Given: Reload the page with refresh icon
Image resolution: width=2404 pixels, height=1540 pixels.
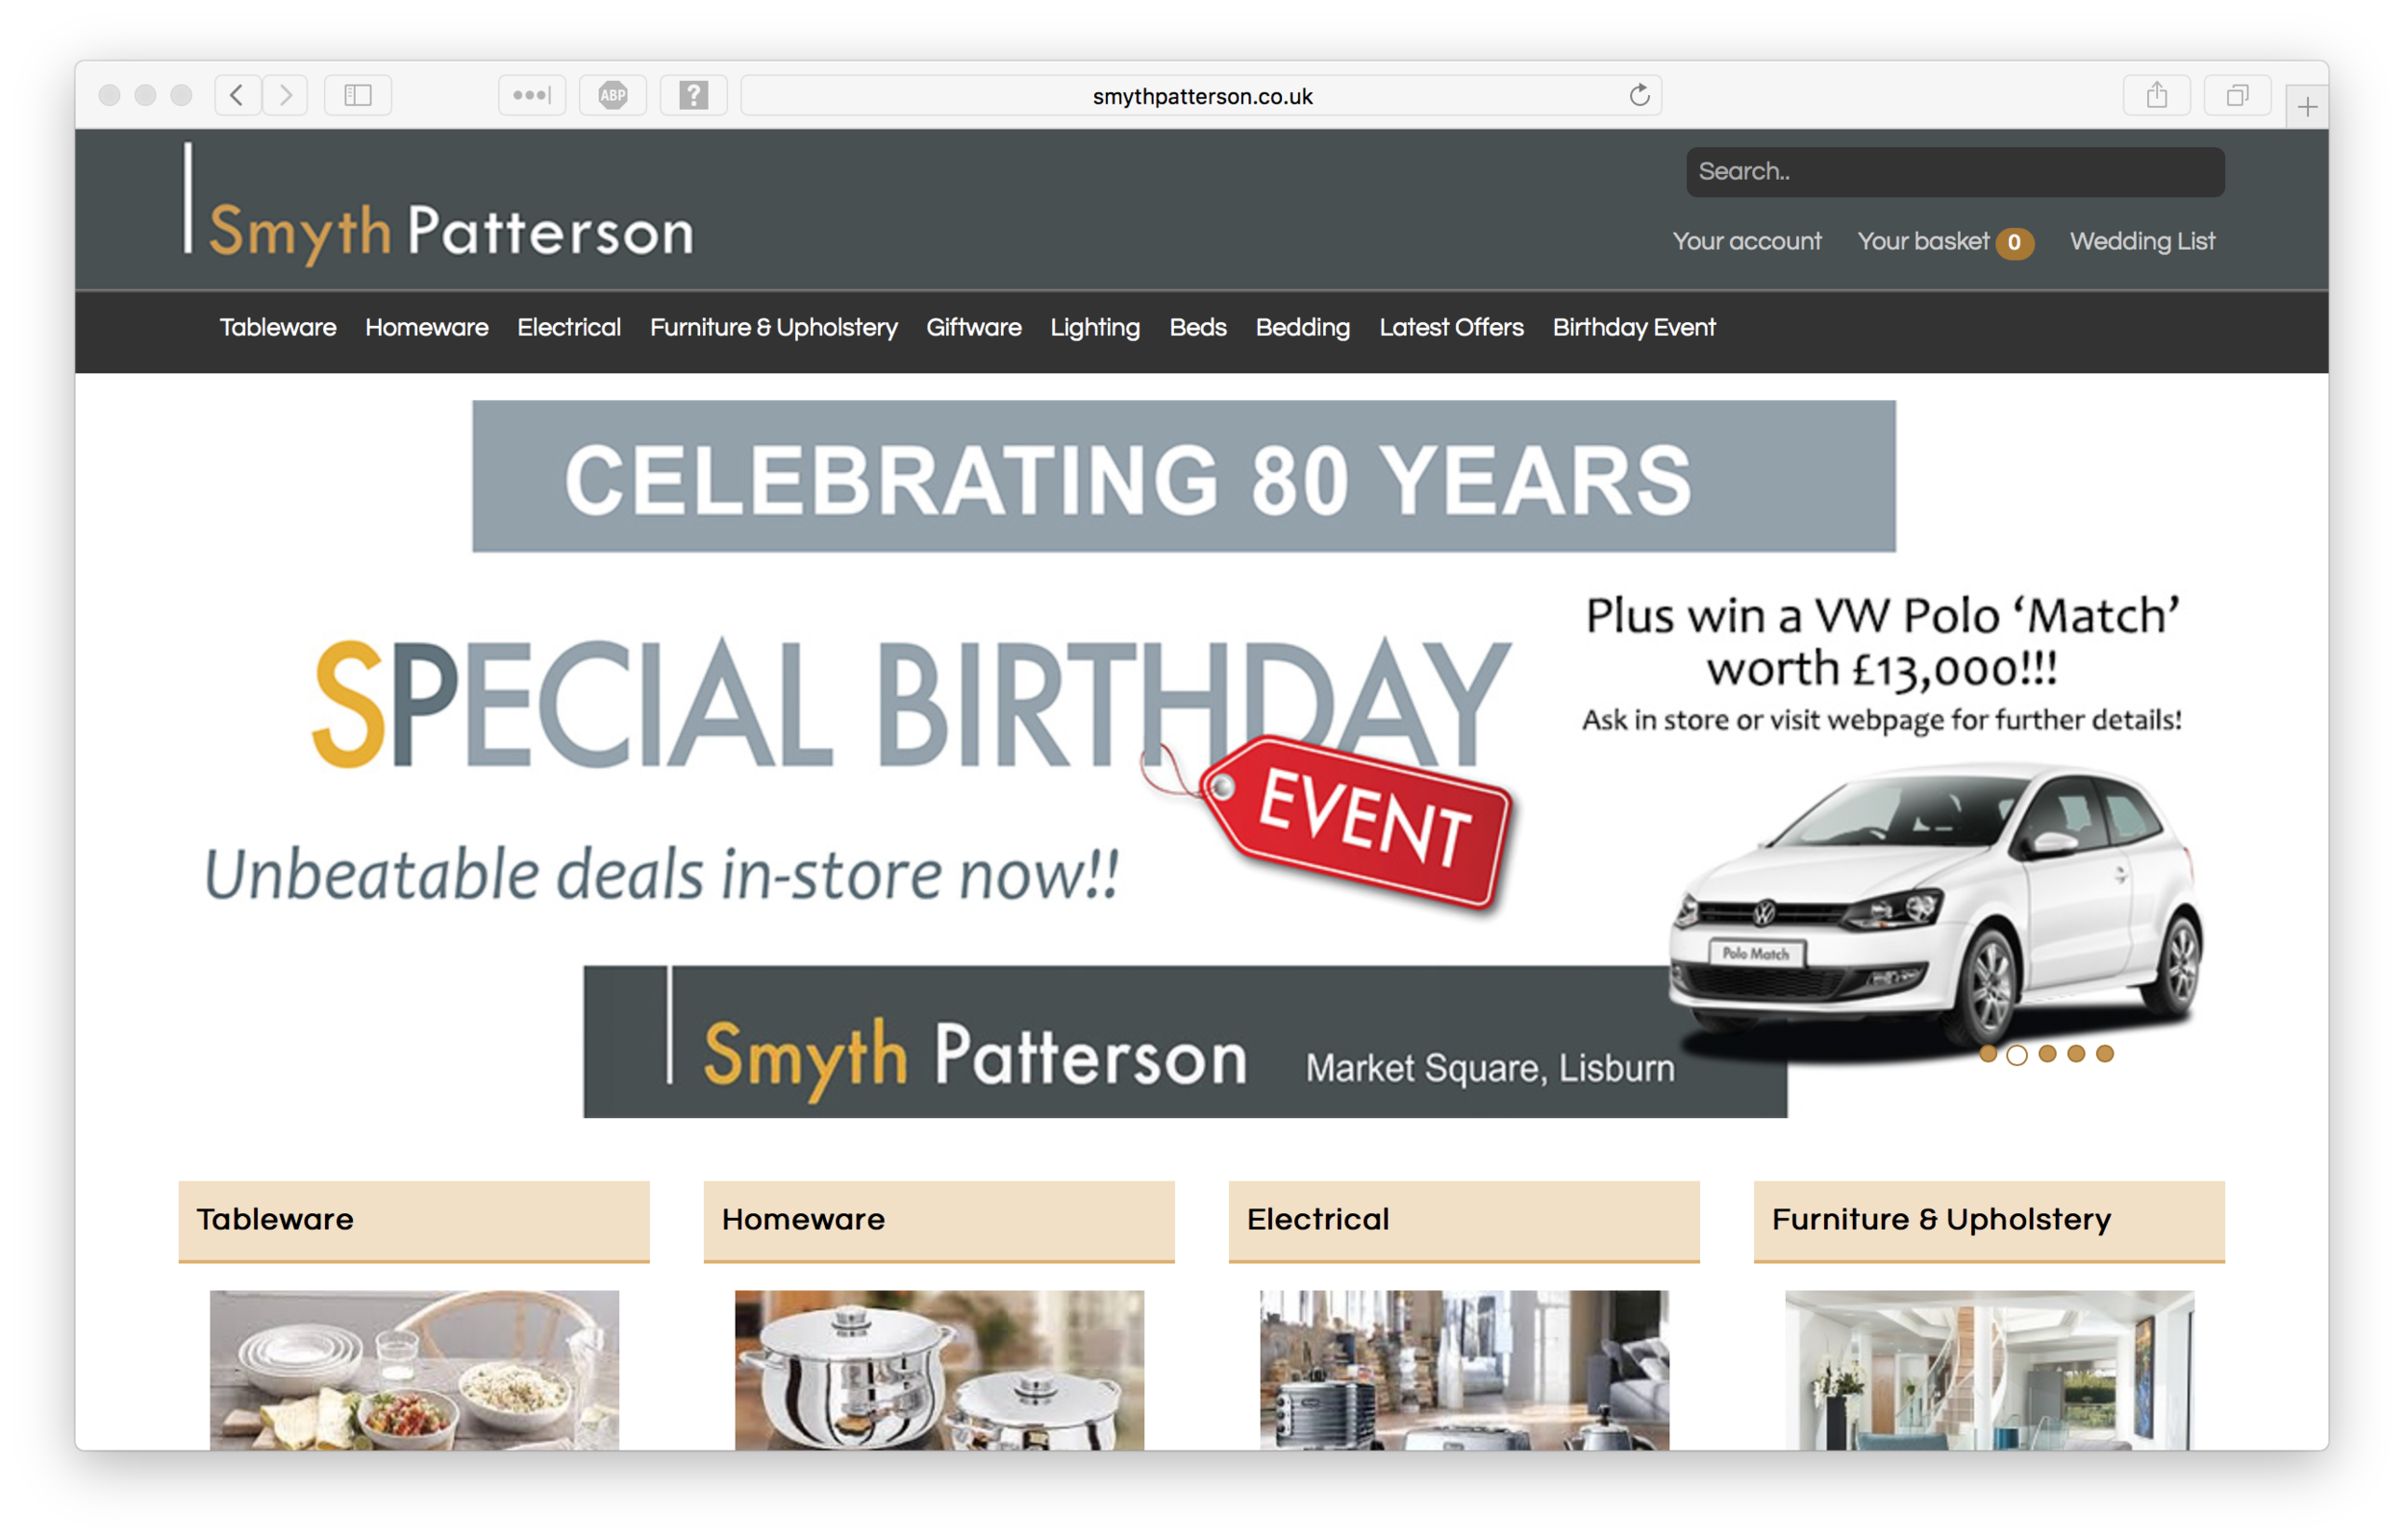Looking at the screenshot, I should pyautogui.click(x=1639, y=95).
